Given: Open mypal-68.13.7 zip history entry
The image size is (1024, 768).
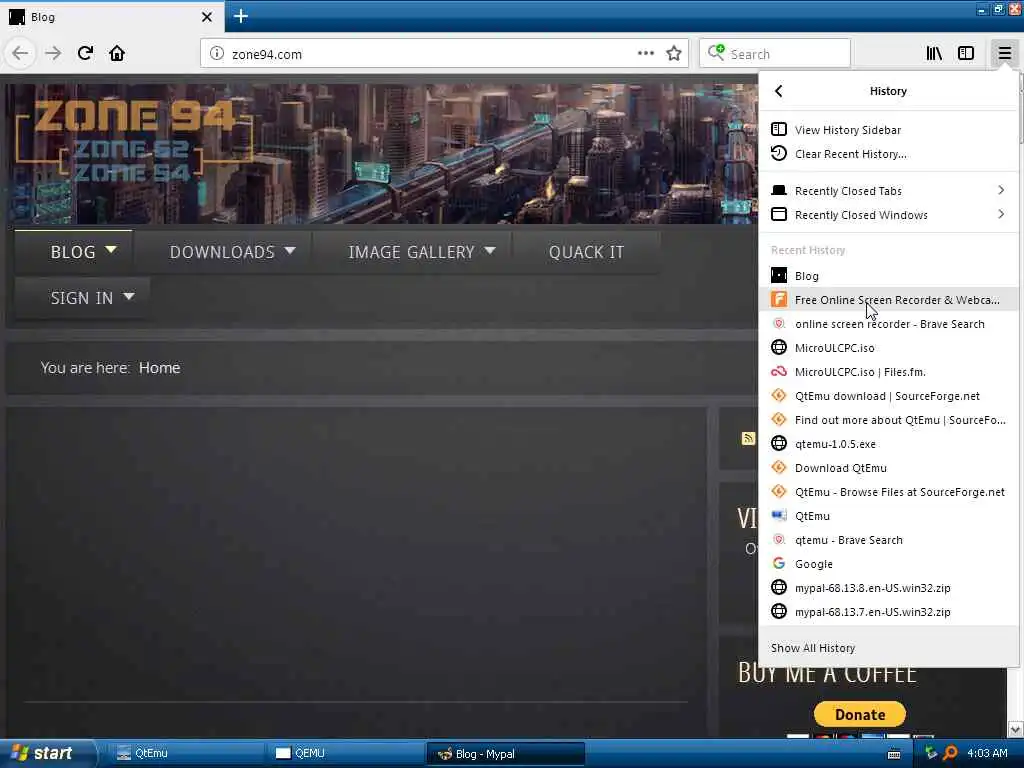Looking at the screenshot, I should point(888,613).
